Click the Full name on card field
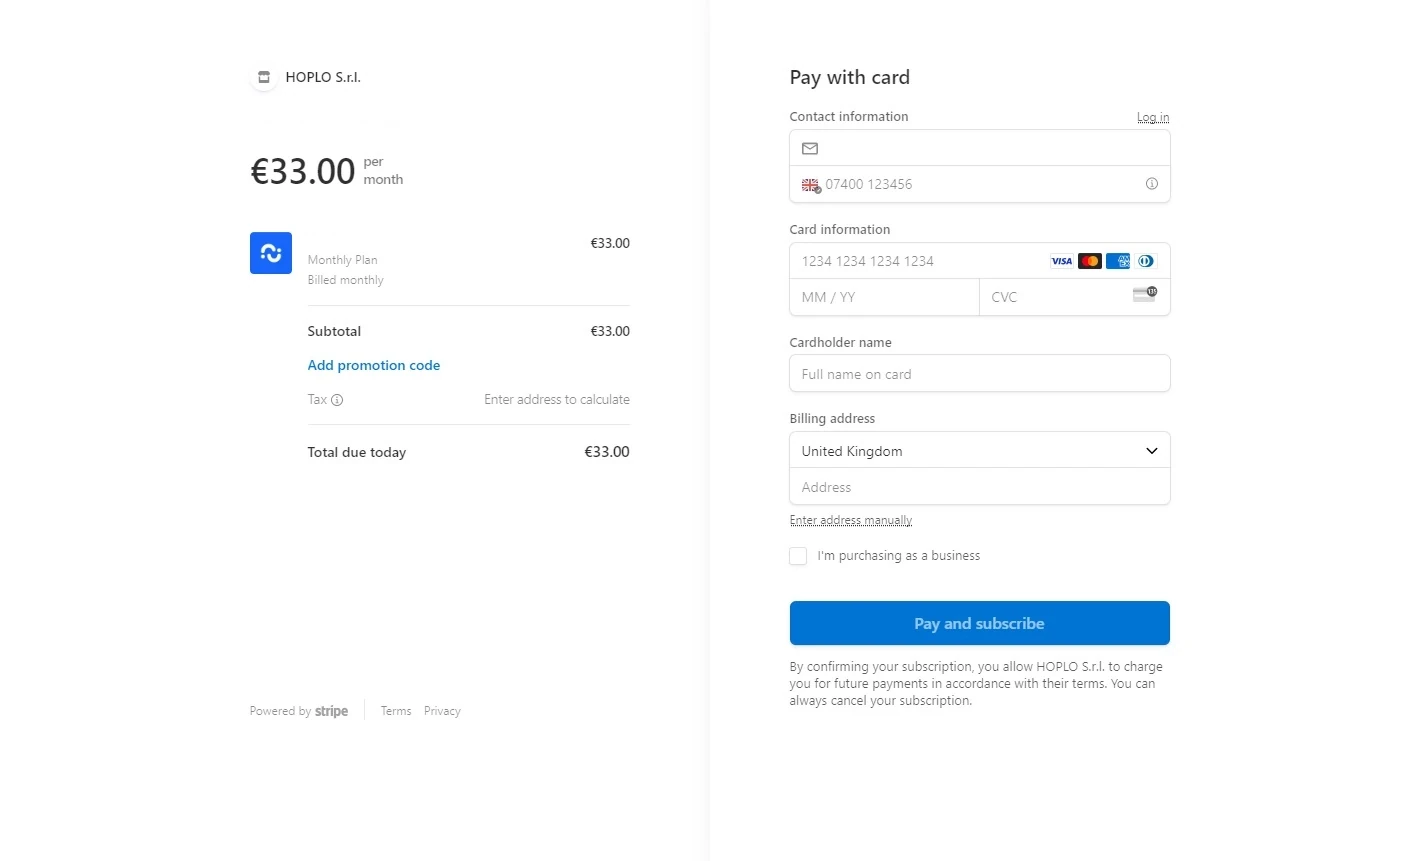Screen dimensions: 1420x861 979,374
